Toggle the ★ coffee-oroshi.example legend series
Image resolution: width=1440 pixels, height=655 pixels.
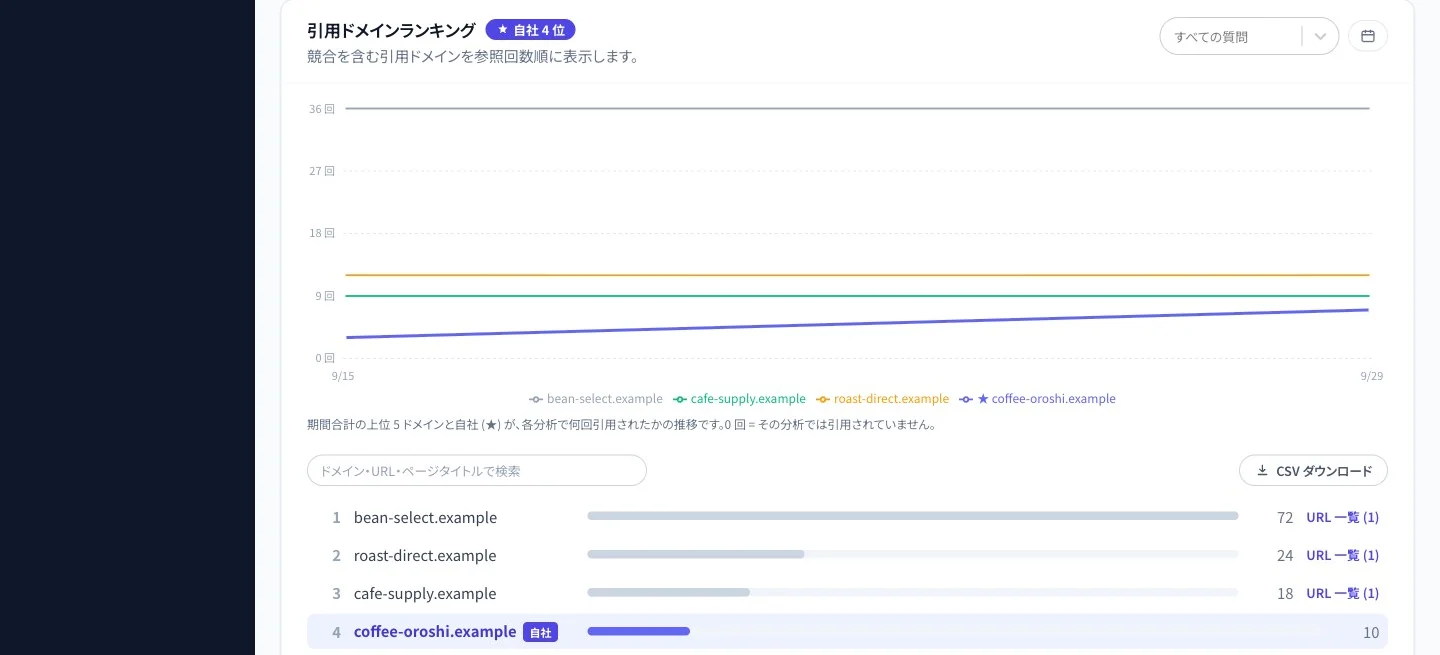tap(1037, 399)
